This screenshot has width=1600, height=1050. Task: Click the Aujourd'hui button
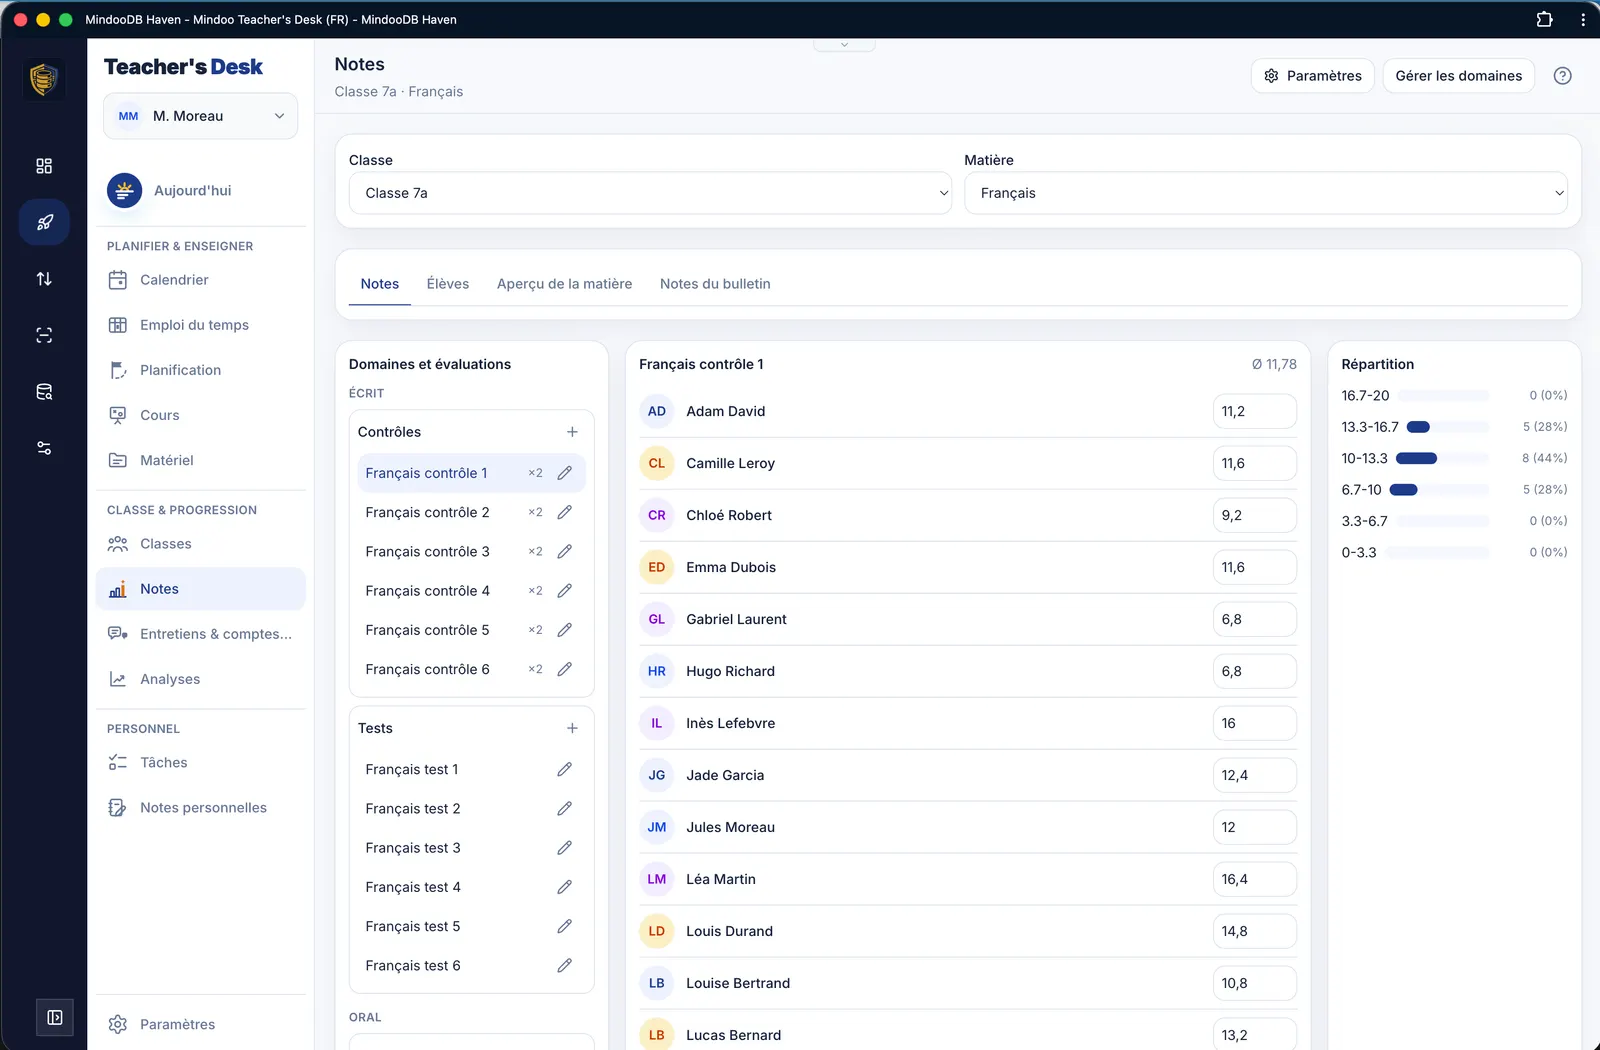click(x=200, y=190)
